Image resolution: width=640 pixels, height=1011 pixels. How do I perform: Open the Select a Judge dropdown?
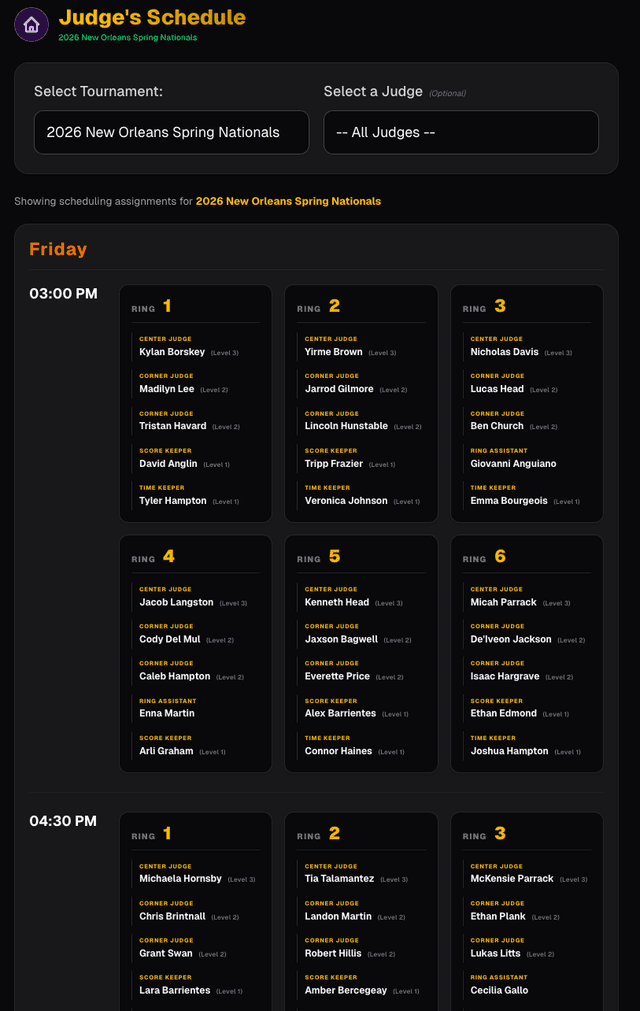point(461,132)
